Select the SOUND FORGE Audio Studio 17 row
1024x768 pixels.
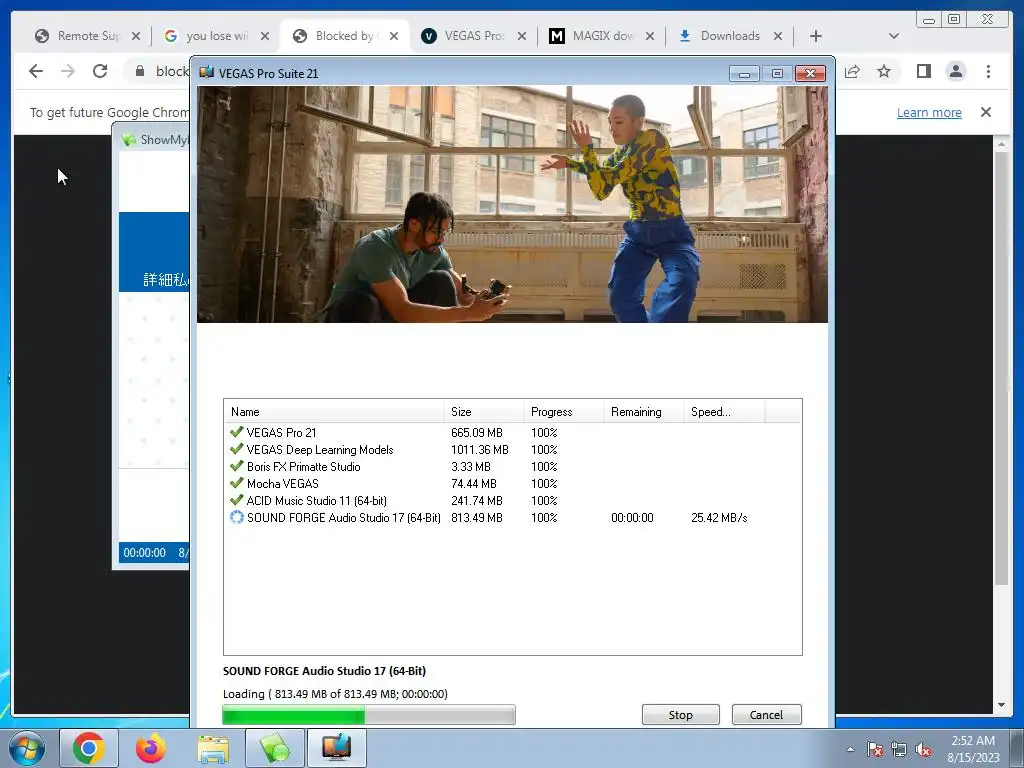(512, 517)
